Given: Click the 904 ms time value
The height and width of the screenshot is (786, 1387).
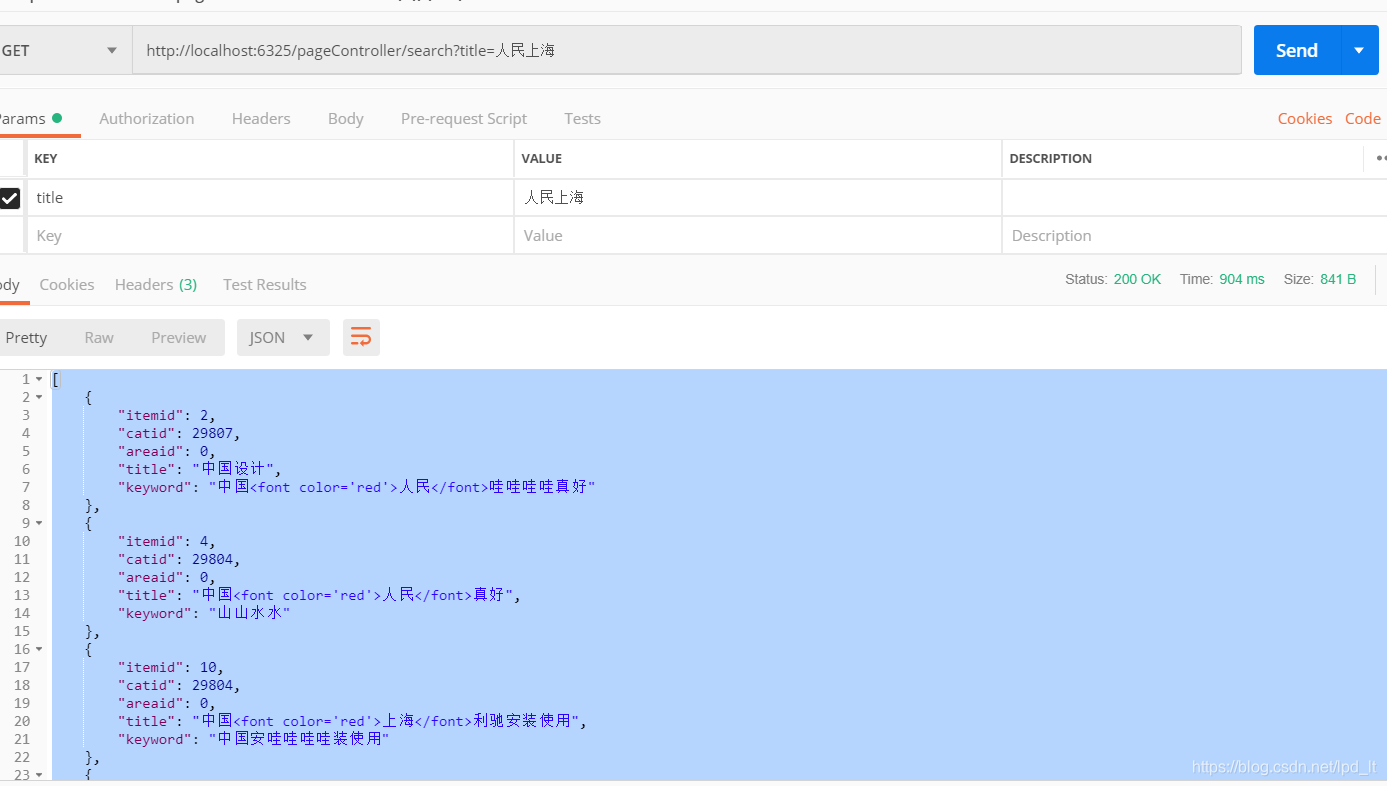Looking at the screenshot, I should coord(1242,279).
